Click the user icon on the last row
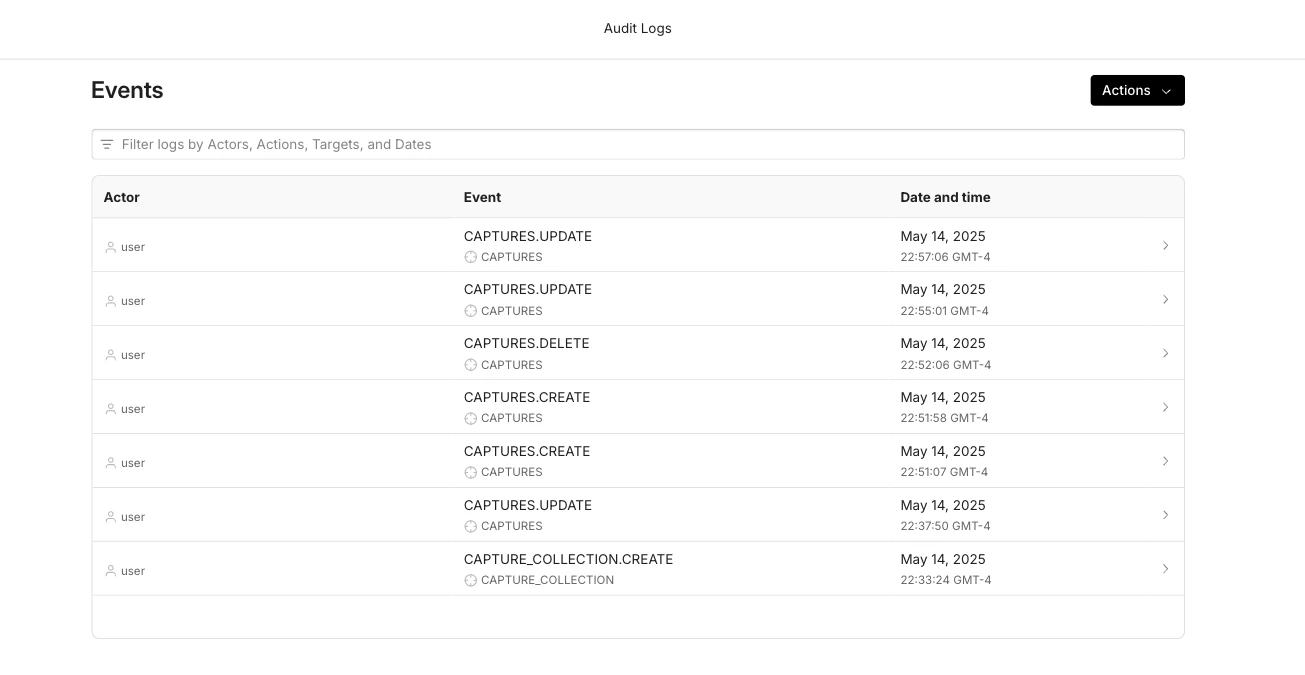The width and height of the screenshot is (1305, 675). (x=110, y=570)
